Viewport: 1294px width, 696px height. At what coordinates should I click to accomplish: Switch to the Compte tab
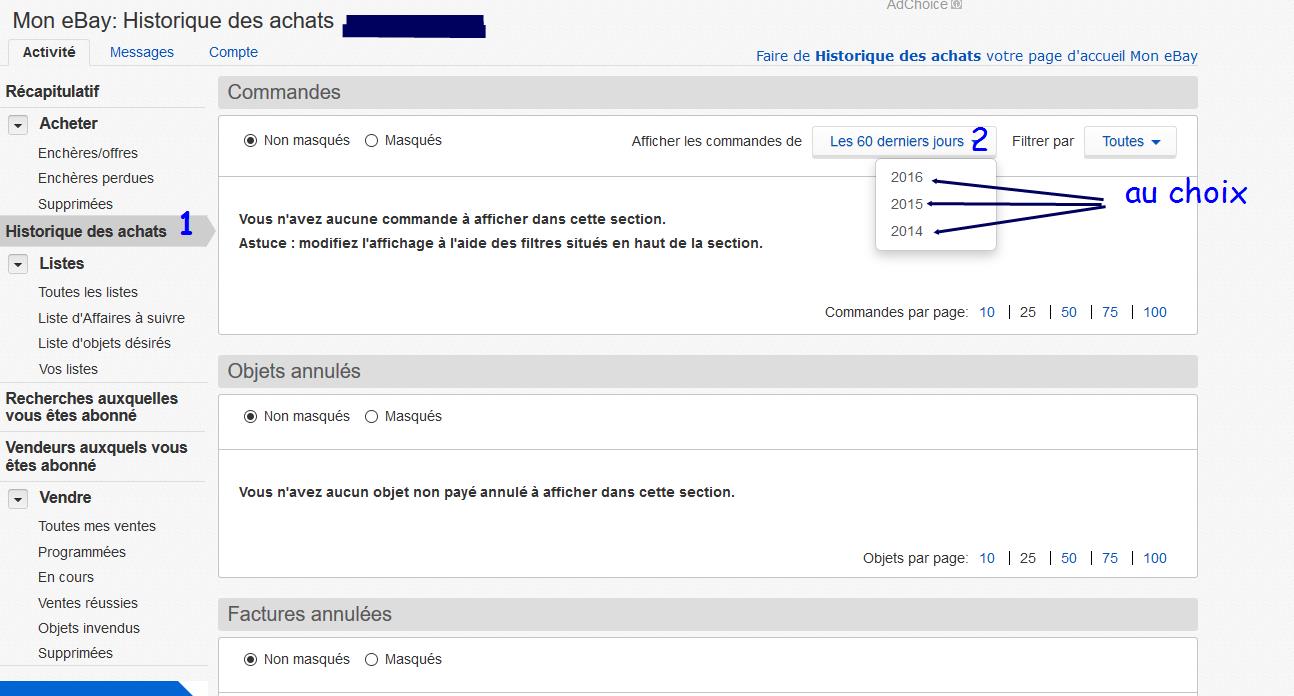point(233,52)
